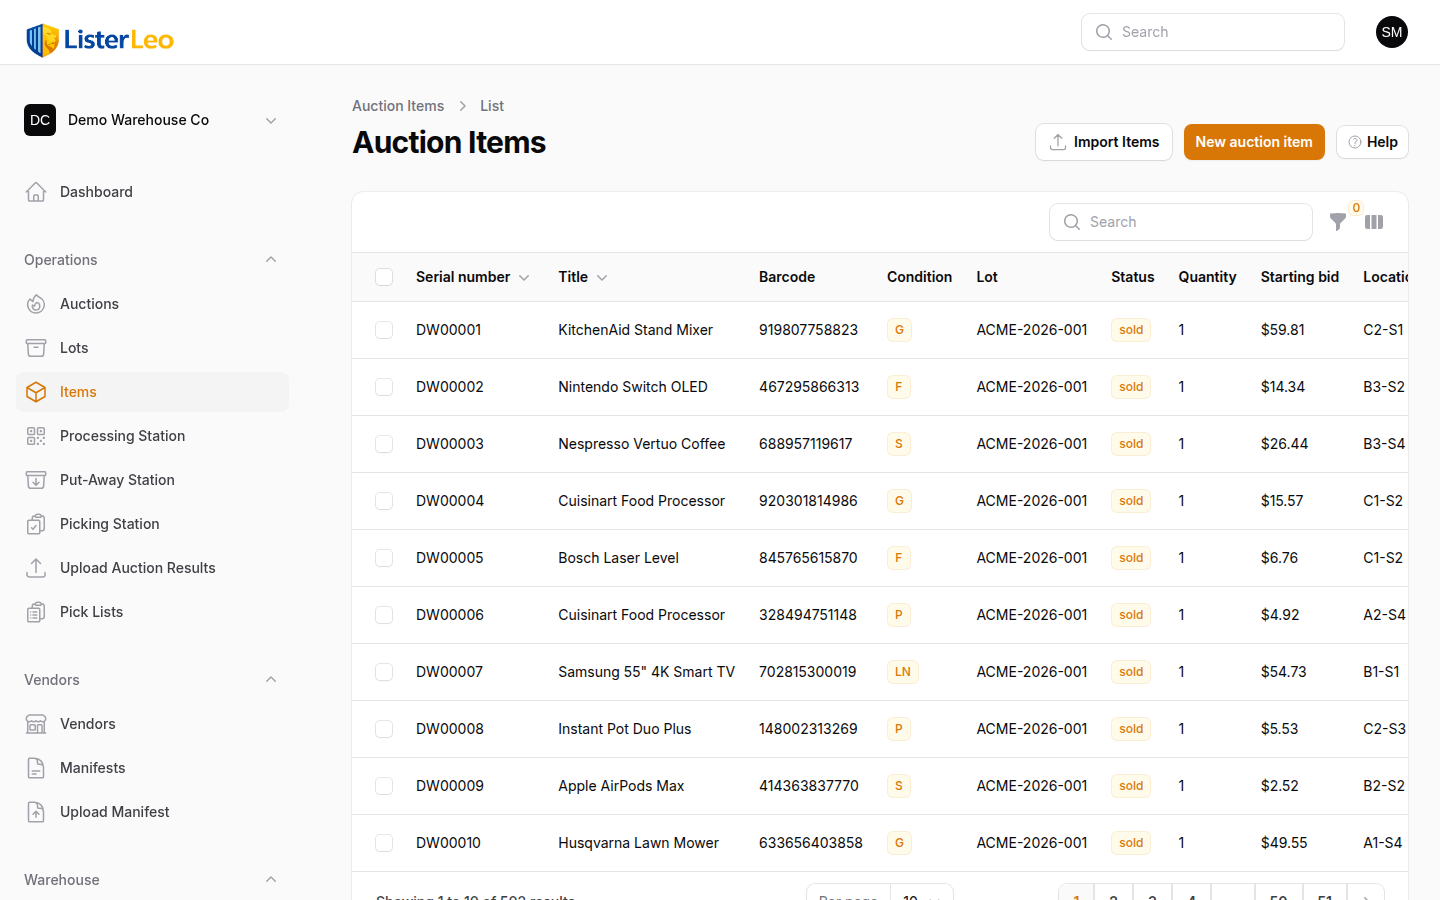Open Auctions in the sidebar menu
The height and width of the screenshot is (900, 1440).
(x=89, y=304)
